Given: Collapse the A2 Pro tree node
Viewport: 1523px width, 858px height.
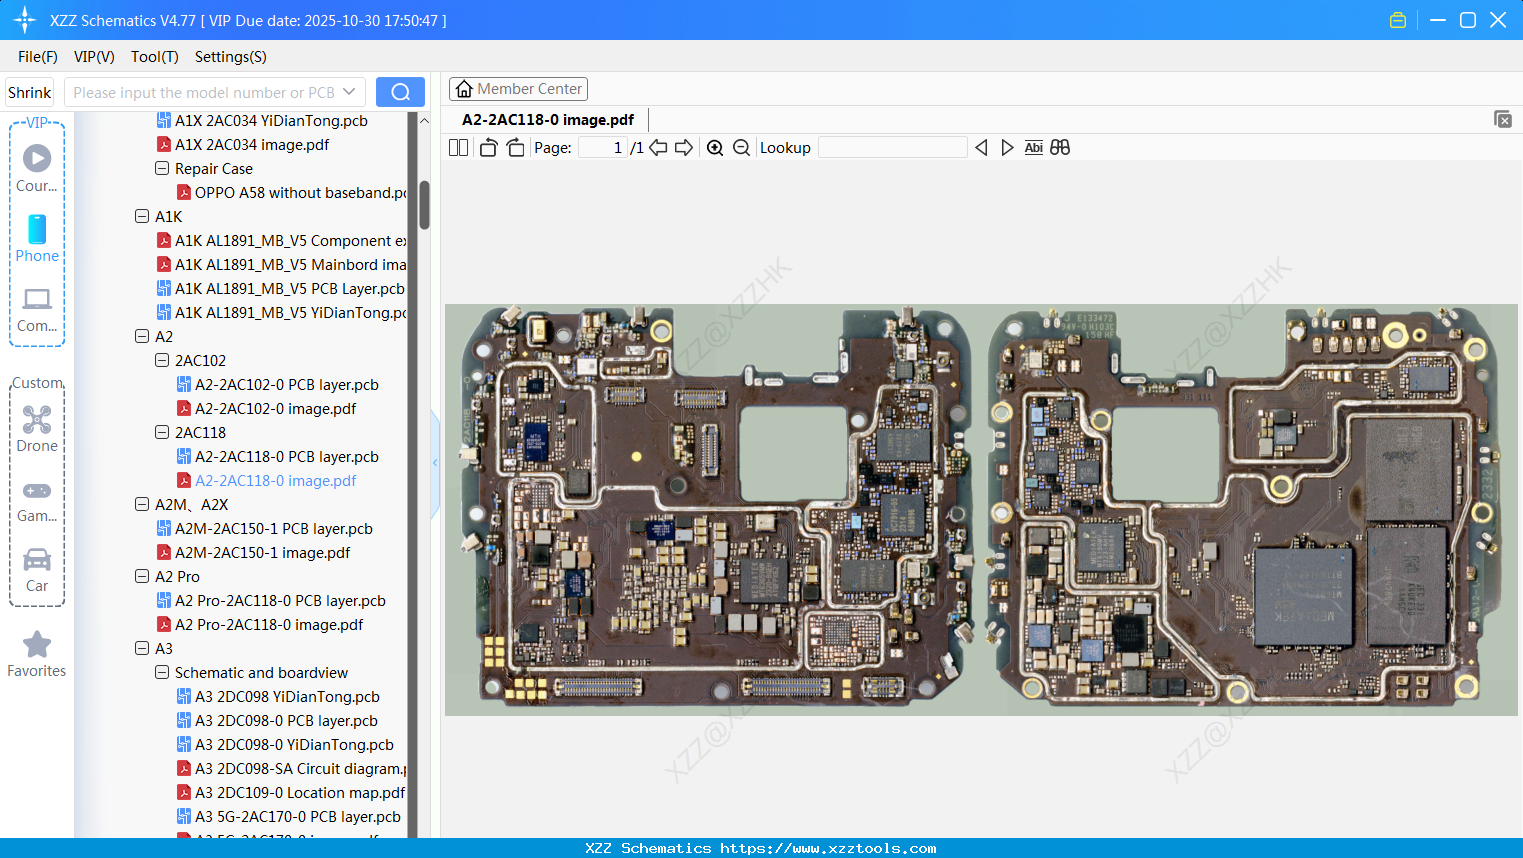Looking at the screenshot, I should (142, 577).
